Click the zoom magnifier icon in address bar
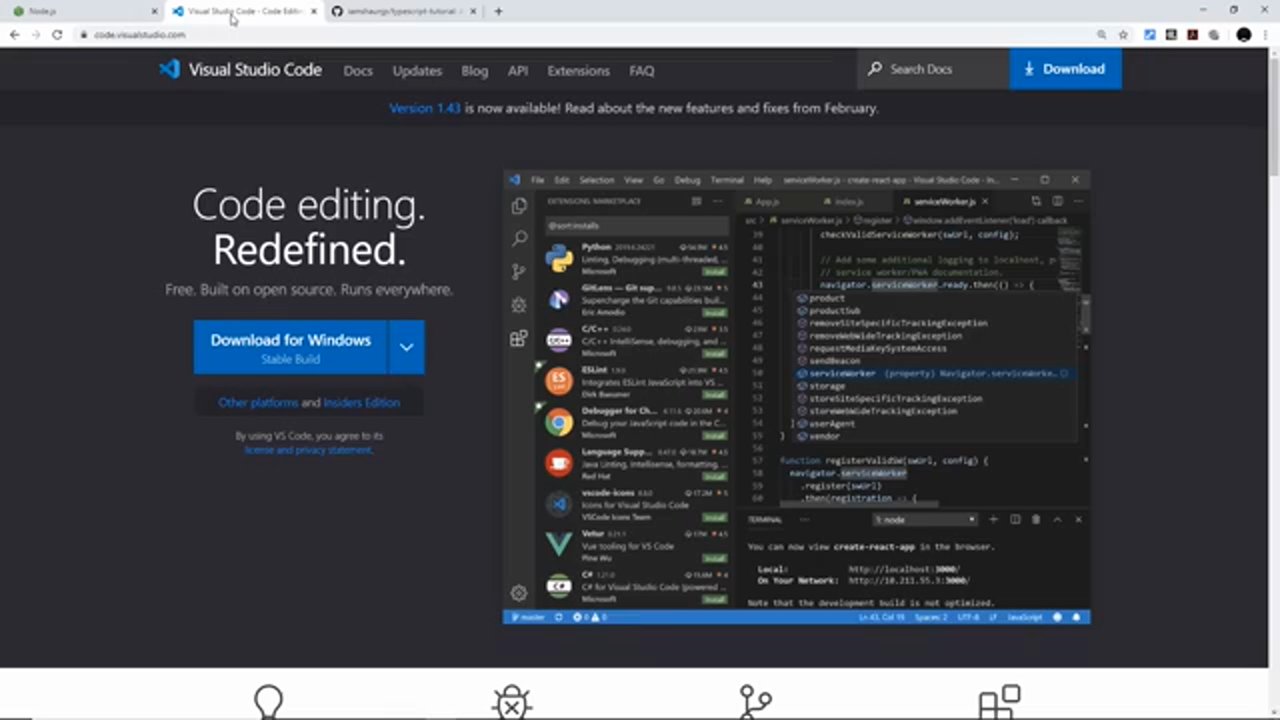 tap(1101, 34)
